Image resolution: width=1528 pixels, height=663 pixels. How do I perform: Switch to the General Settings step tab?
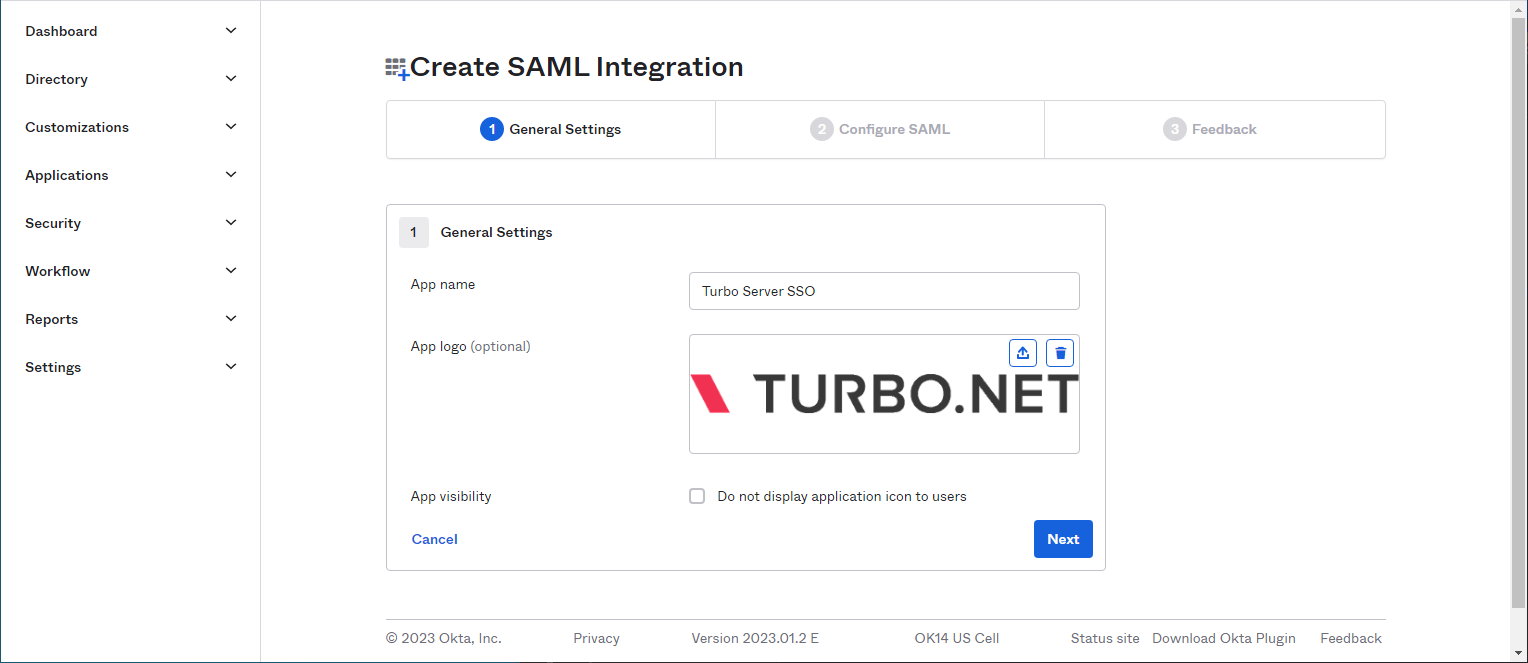click(550, 129)
